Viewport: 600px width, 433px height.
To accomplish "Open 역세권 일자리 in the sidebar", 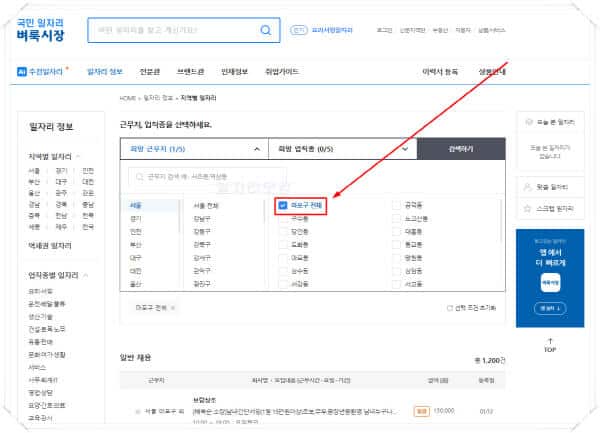I will [x=50, y=246].
